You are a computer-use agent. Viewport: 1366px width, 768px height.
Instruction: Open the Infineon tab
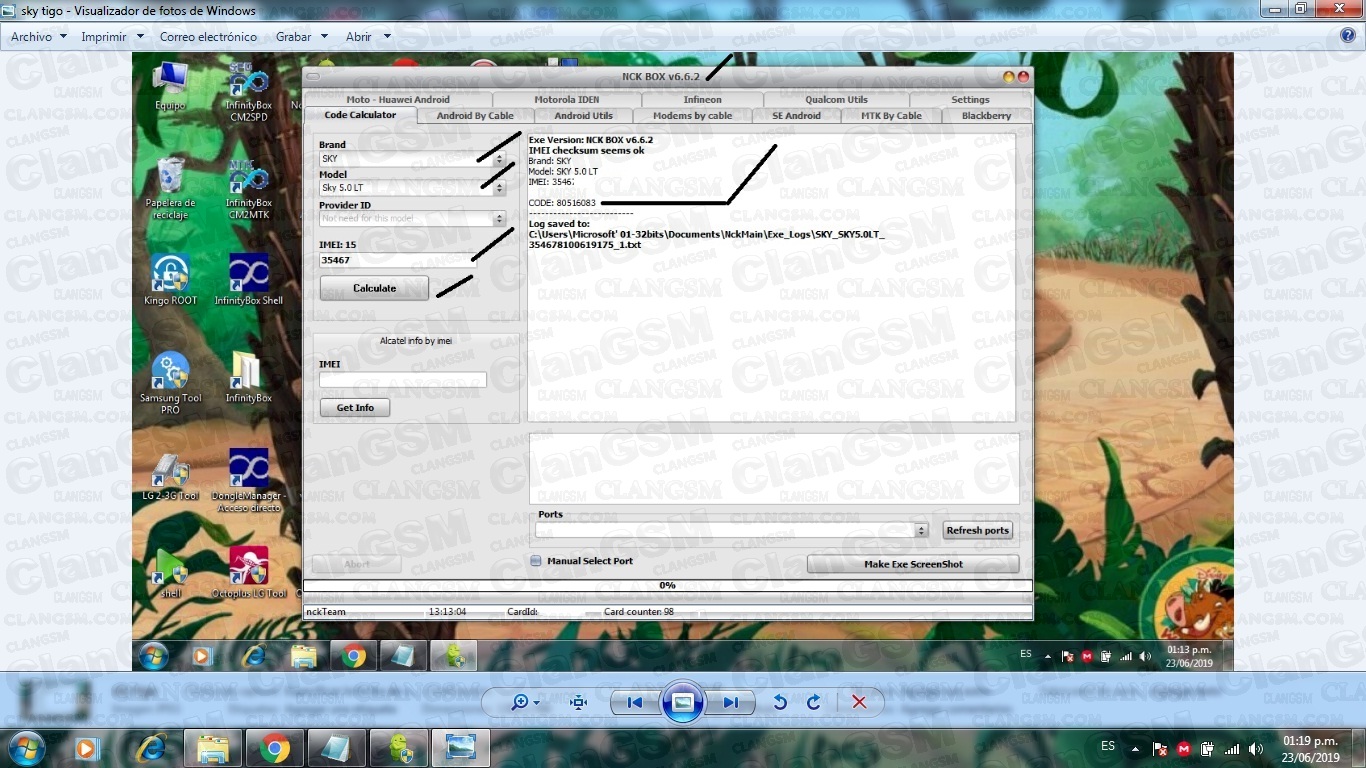point(703,100)
